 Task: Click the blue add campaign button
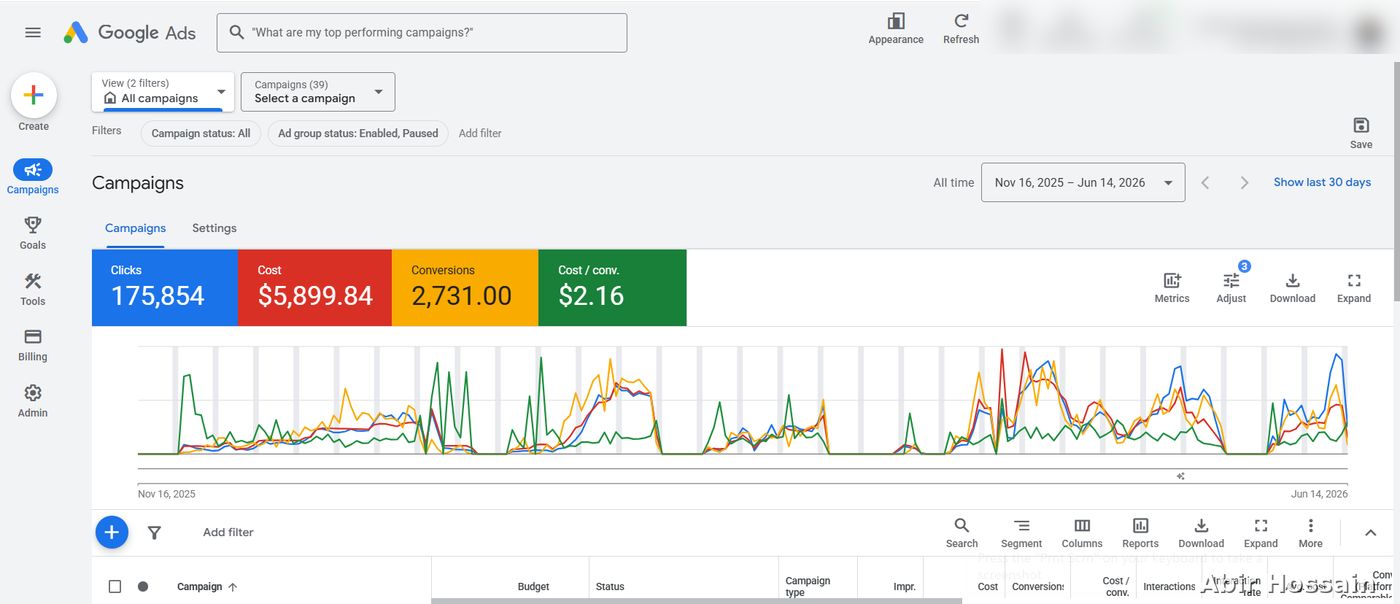[x=112, y=532]
